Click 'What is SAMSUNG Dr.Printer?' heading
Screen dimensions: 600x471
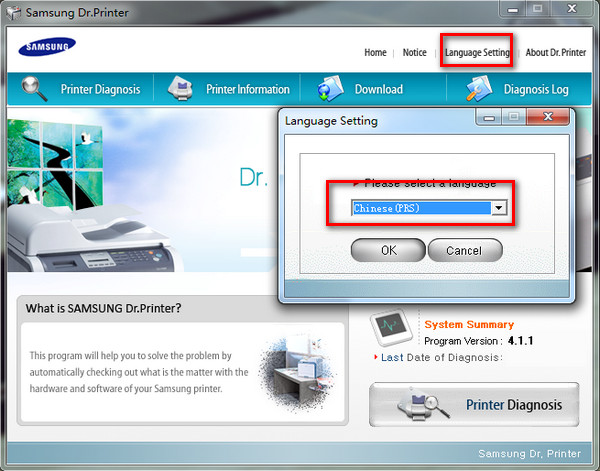103,308
